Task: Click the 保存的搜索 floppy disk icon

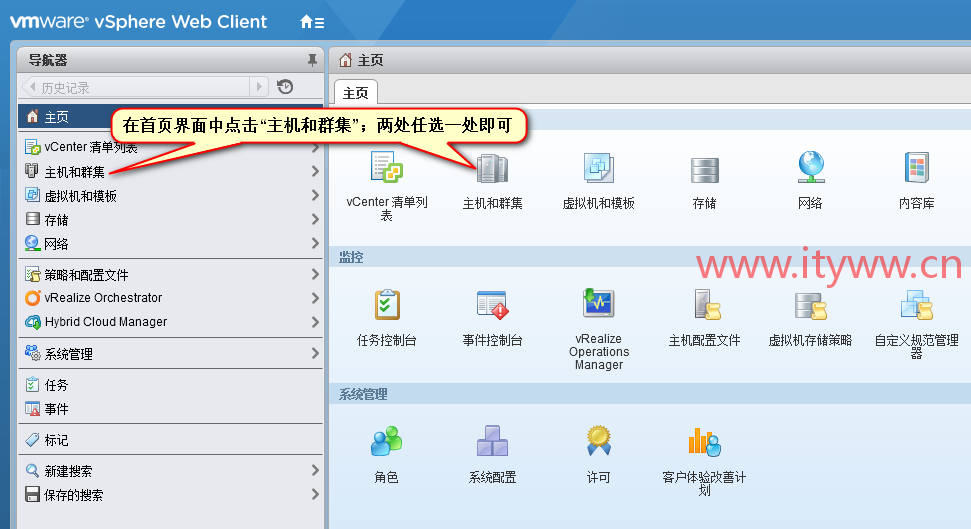Action: click(32, 494)
